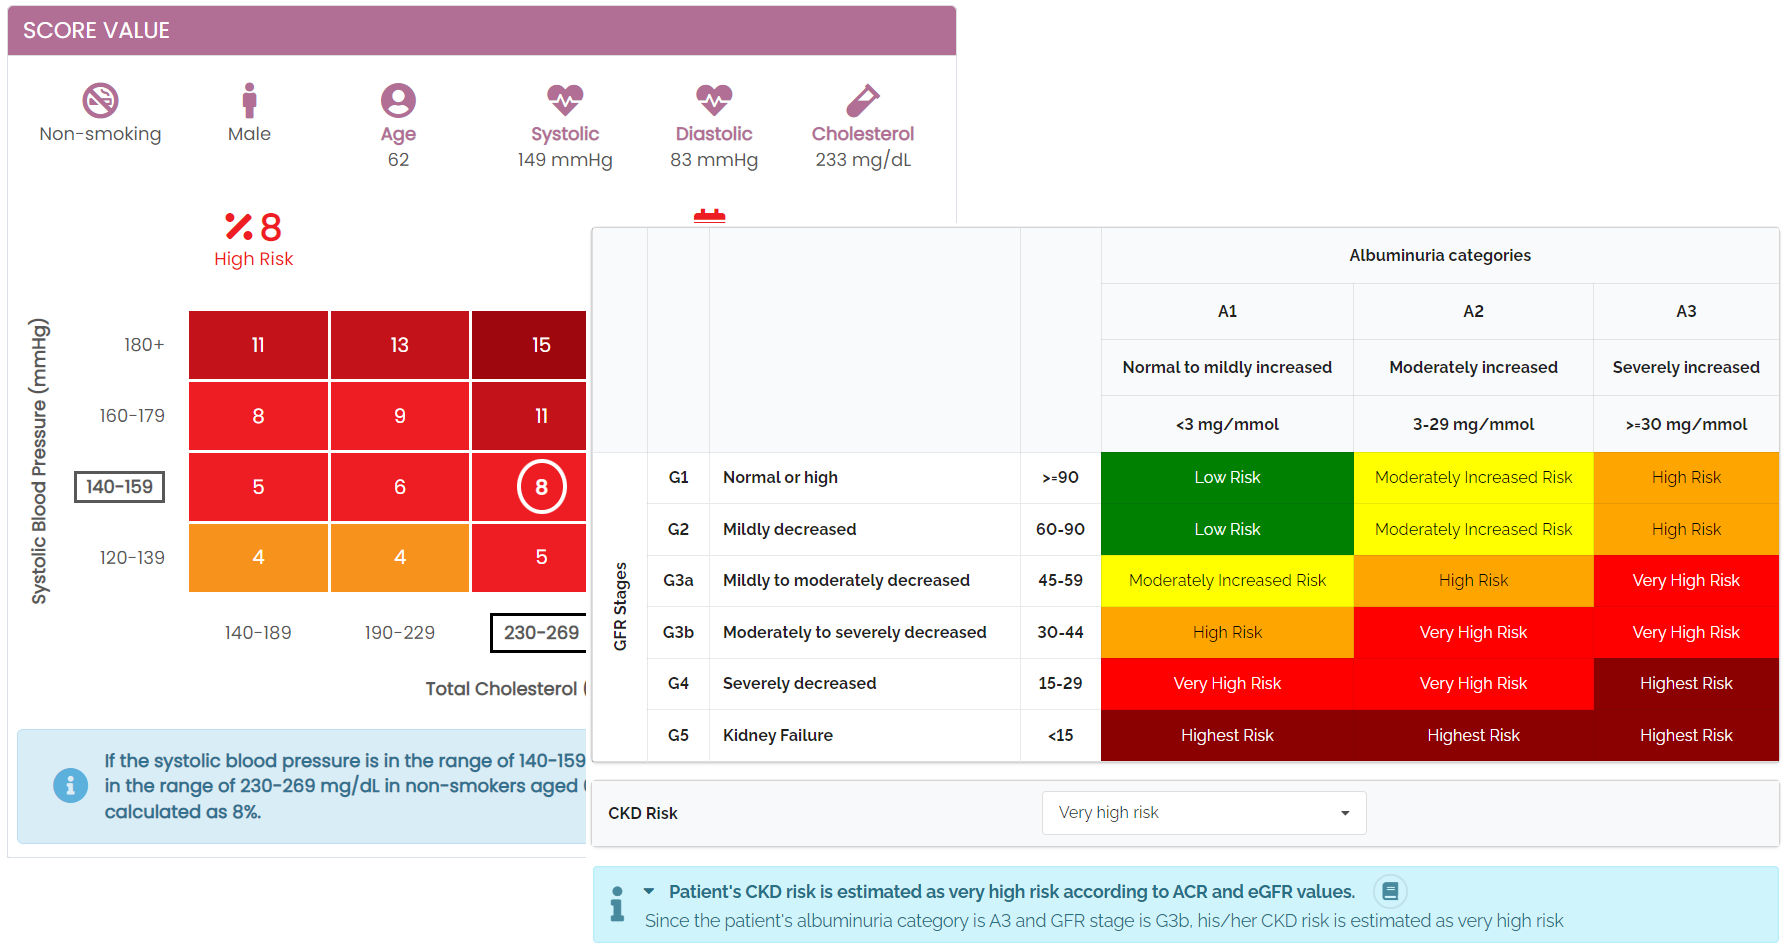Click the Cholesterol test tube icon

[862, 100]
